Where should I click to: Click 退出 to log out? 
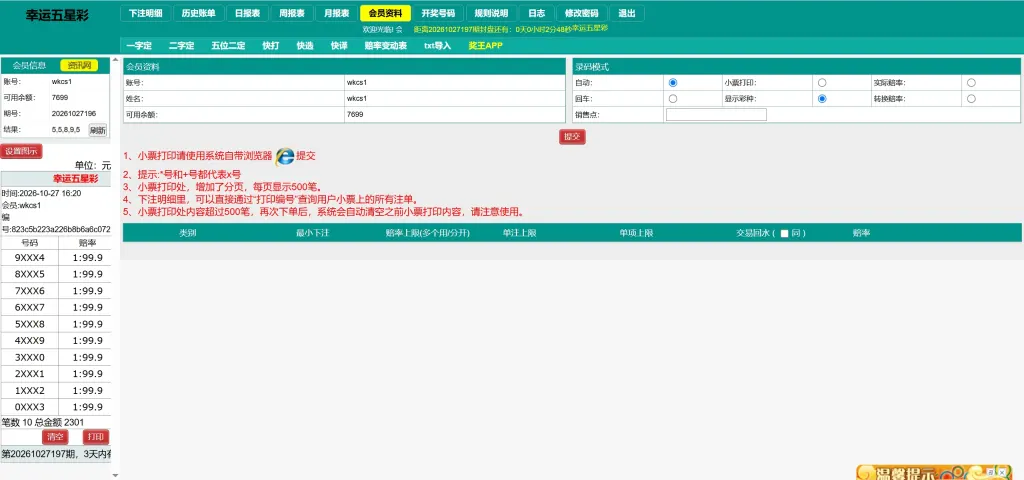627,13
